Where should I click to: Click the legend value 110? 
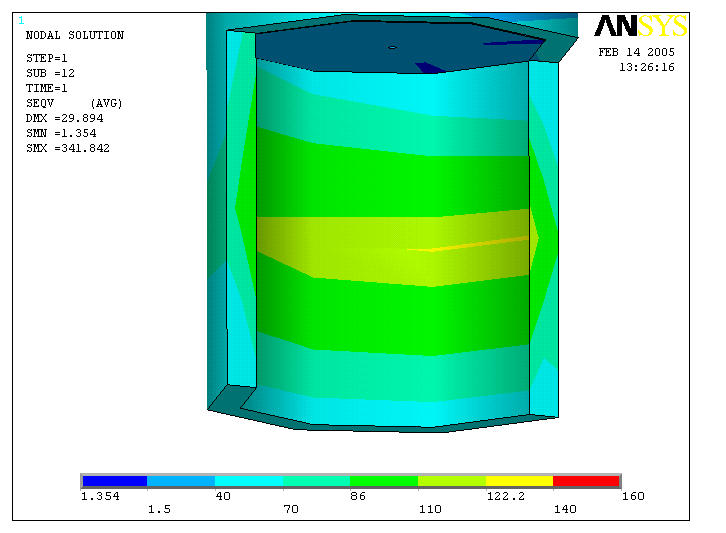point(430,509)
